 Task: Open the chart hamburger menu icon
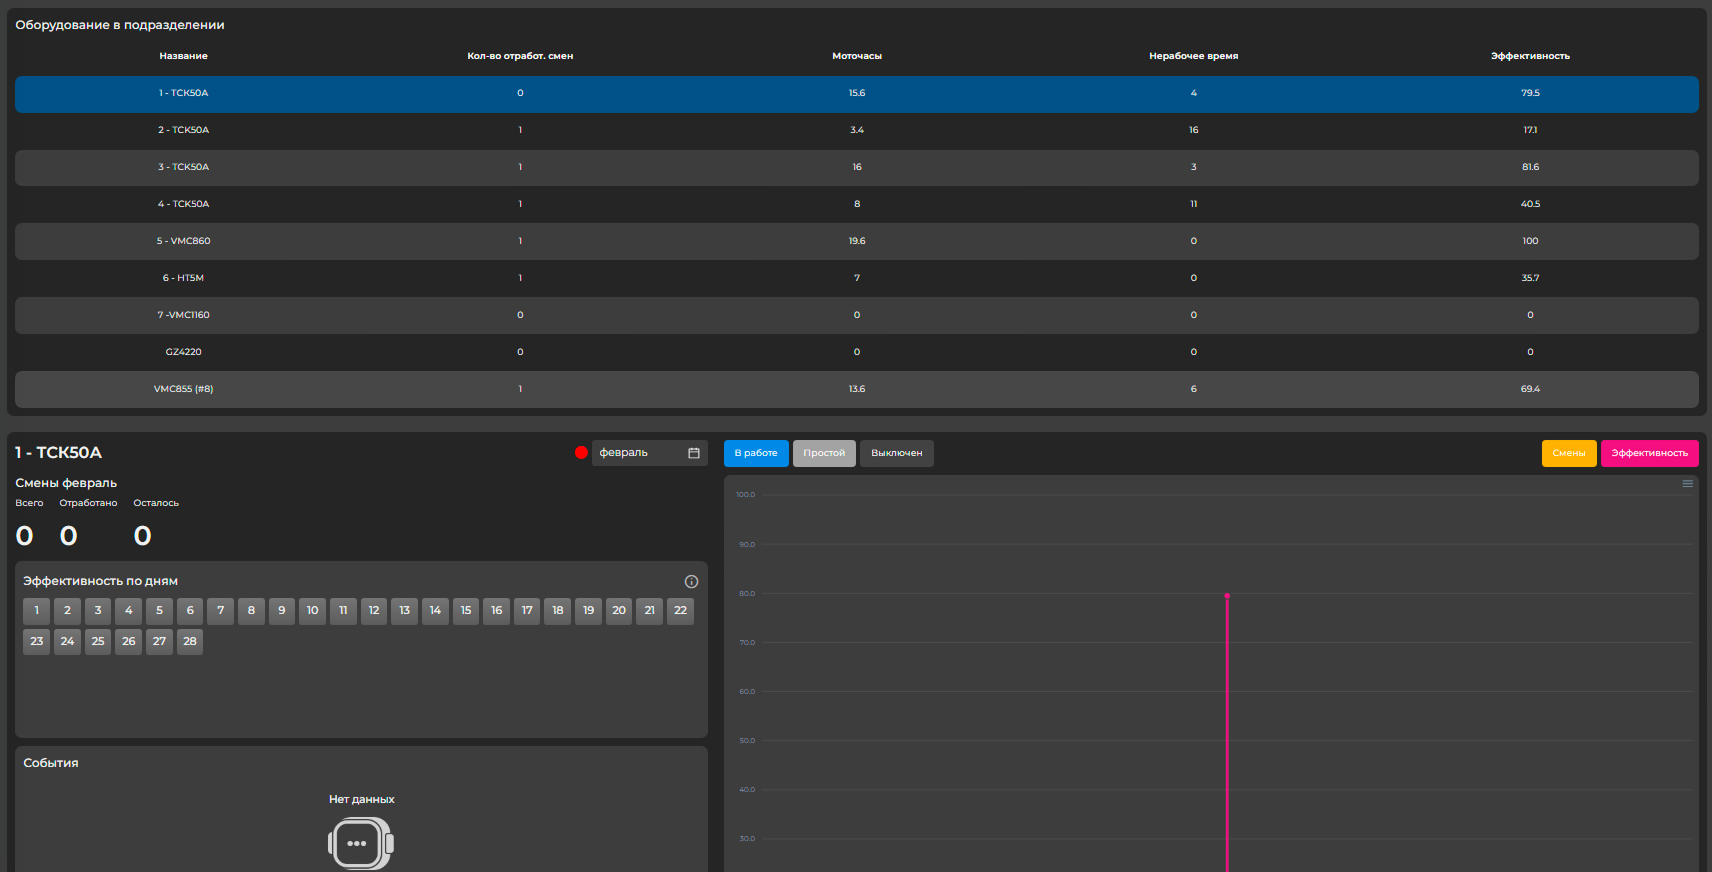pyautogui.click(x=1687, y=484)
